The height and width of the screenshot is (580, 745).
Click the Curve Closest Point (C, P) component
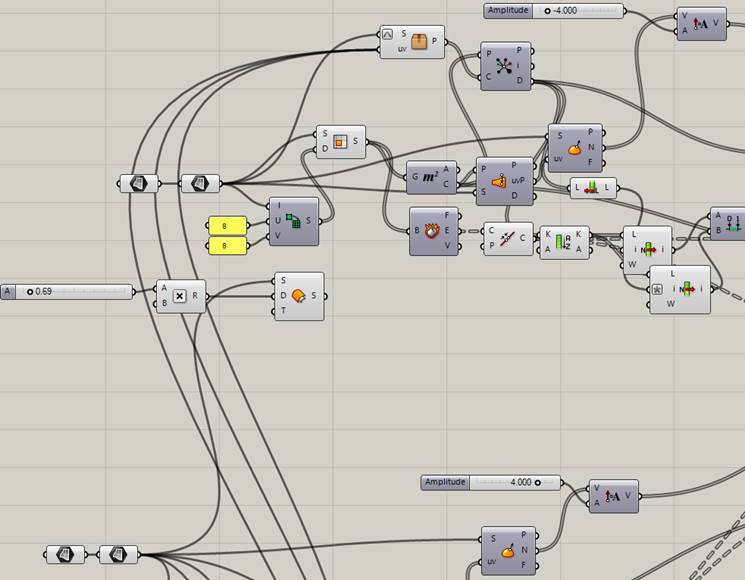pyautogui.click(x=507, y=239)
